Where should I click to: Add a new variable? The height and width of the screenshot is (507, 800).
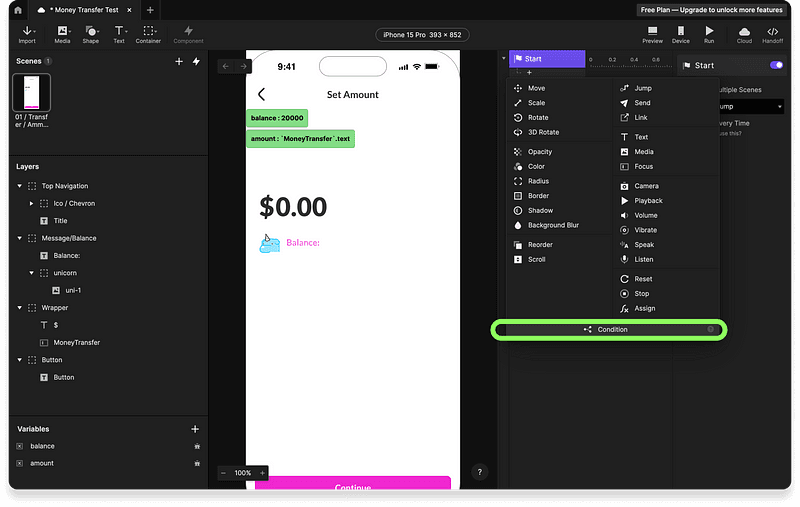point(195,429)
